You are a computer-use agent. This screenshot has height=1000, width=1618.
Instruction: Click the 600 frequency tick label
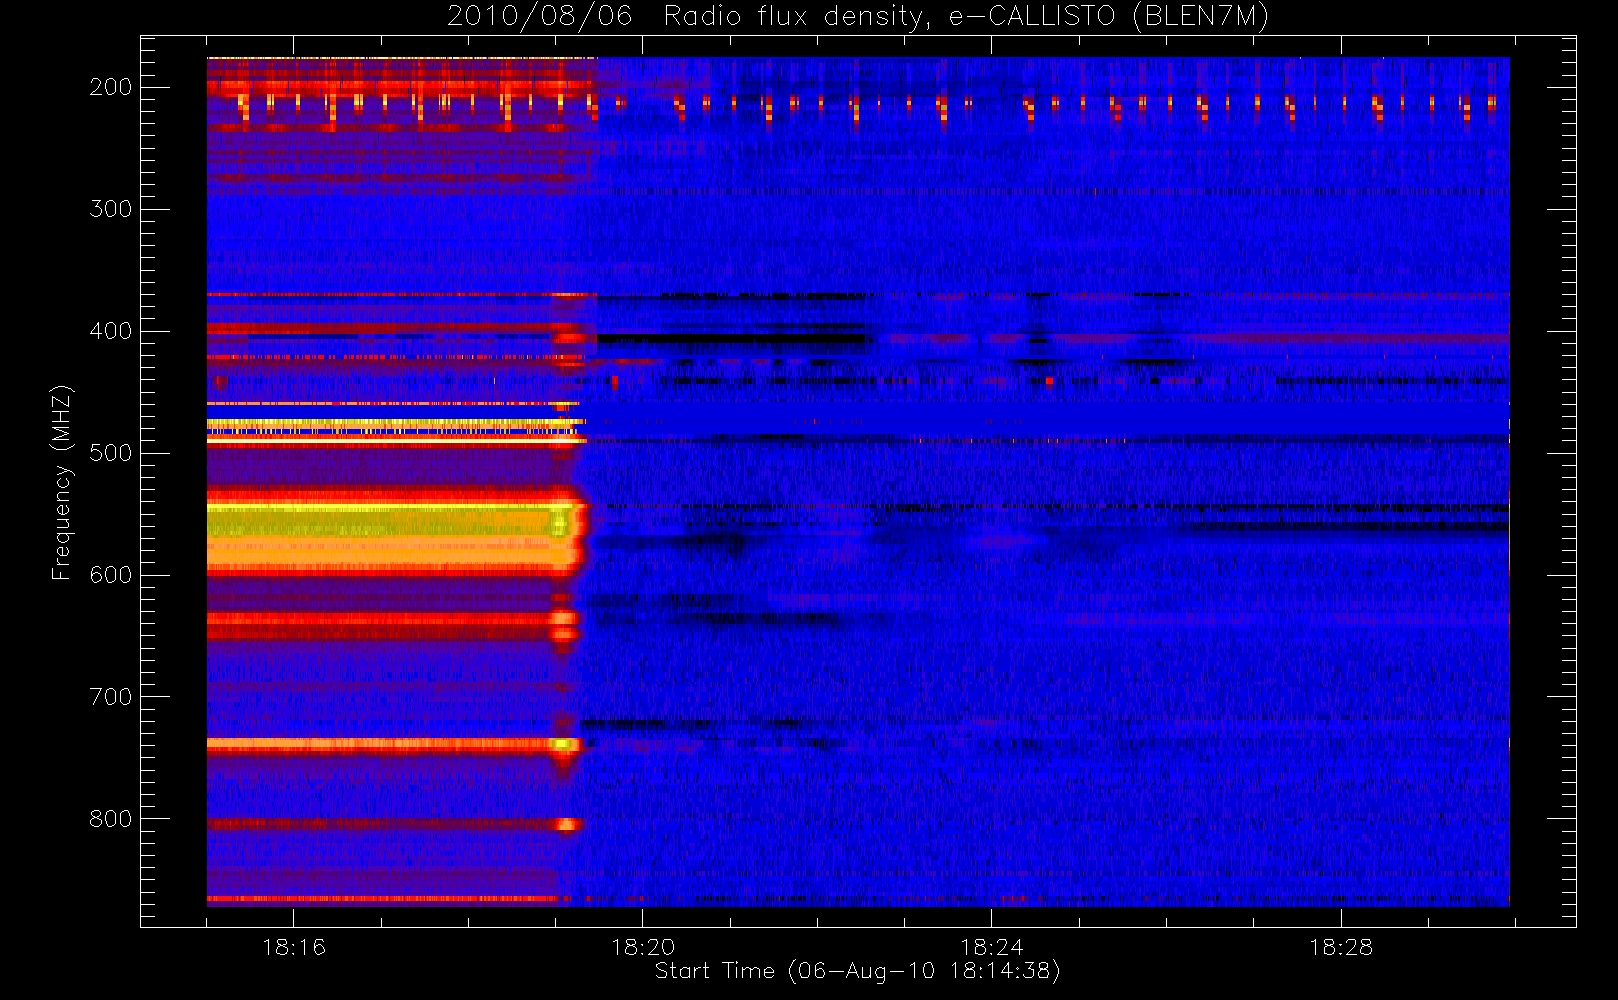[110, 575]
